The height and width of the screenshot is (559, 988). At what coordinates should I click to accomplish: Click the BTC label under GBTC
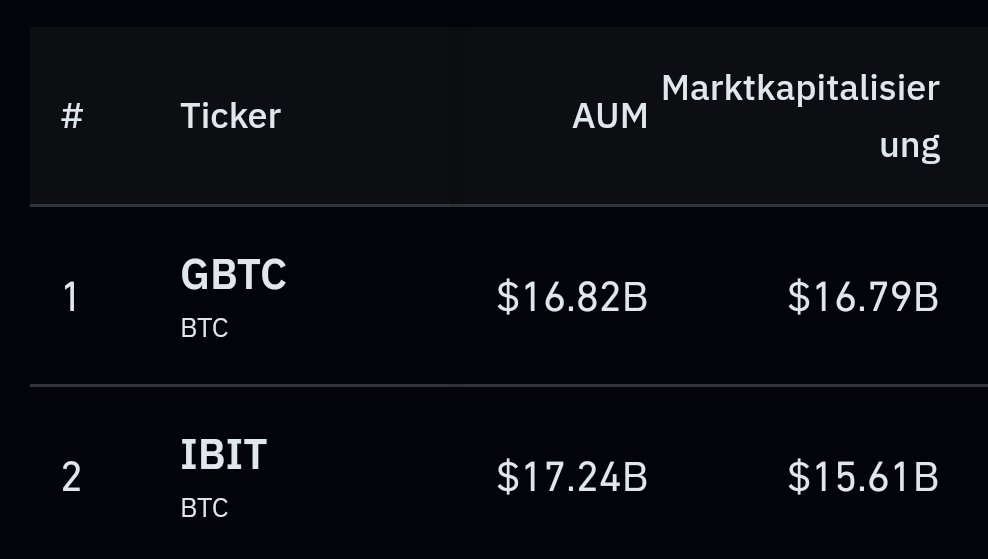pos(204,328)
